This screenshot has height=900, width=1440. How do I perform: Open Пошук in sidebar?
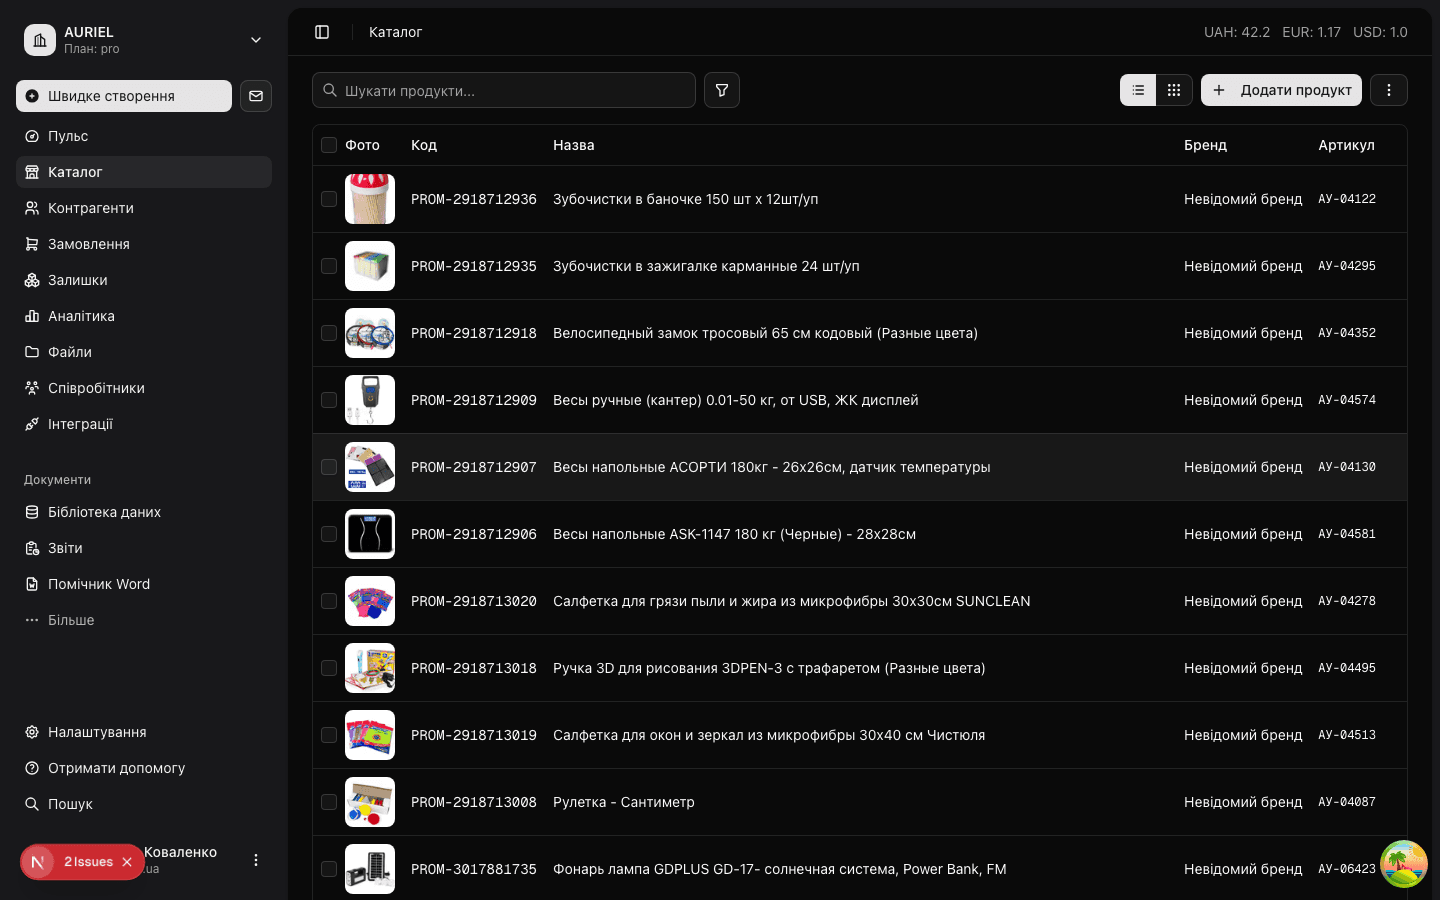[144, 804]
